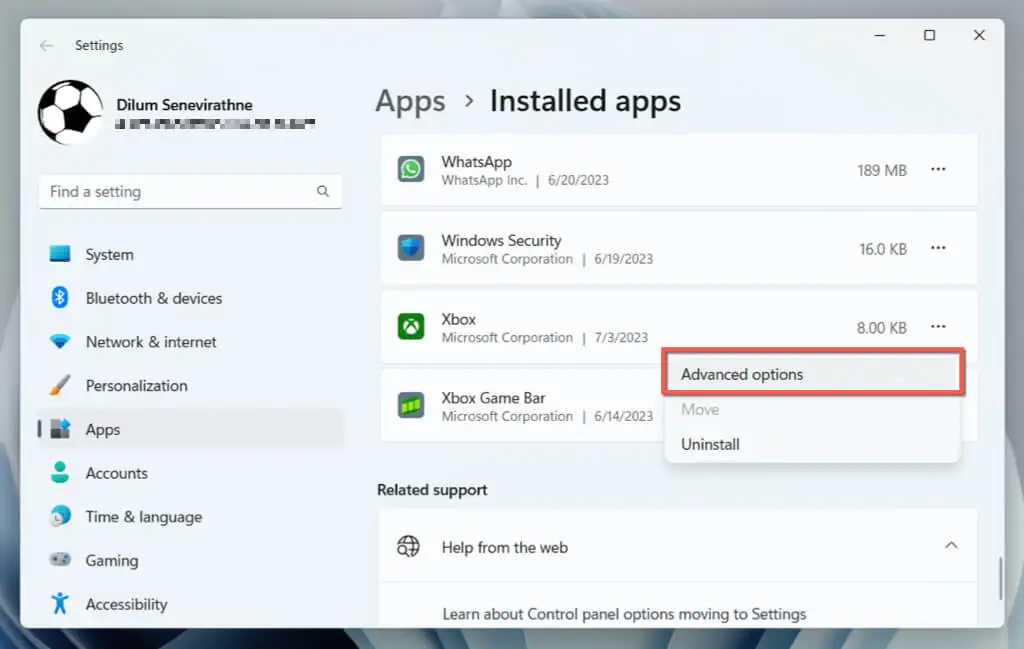This screenshot has height=649, width=1024.
Task: Maximize the Settings window
Action: (929, 35)
